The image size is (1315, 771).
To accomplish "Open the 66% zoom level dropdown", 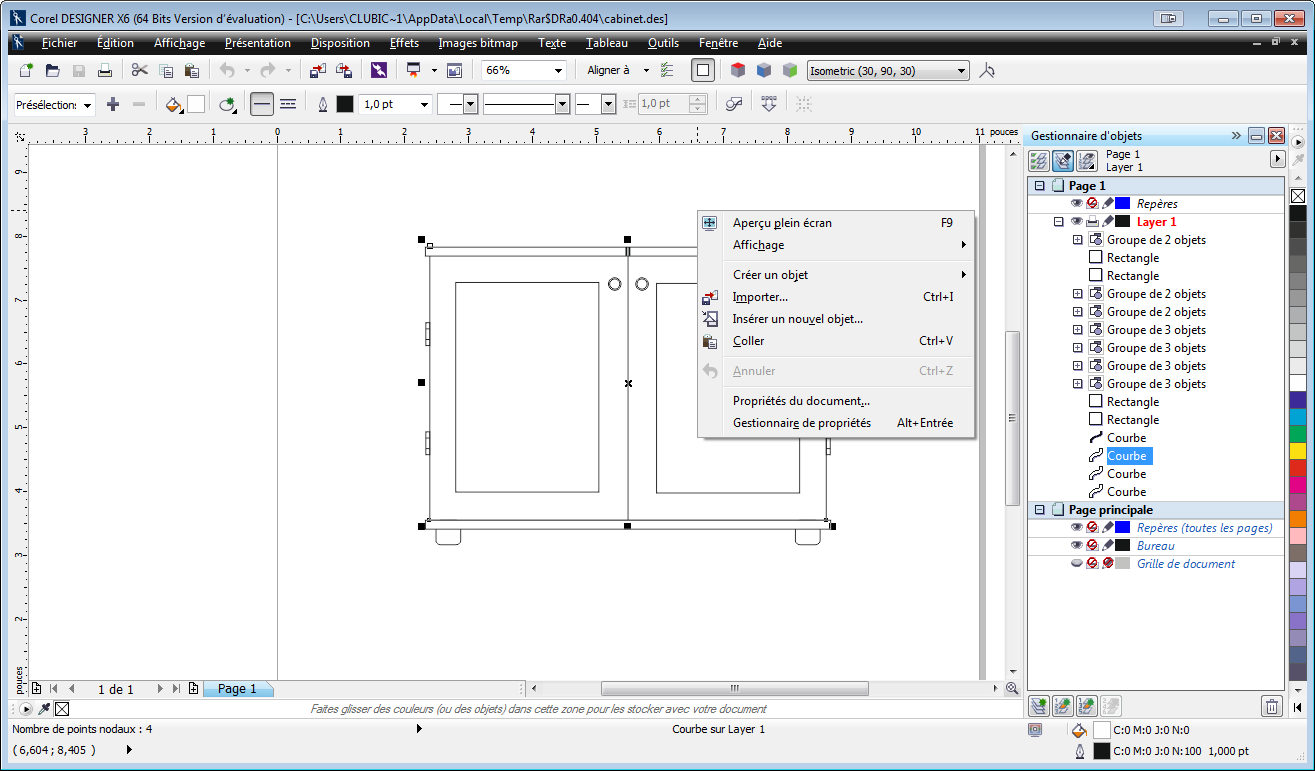I will click(557, 71).
